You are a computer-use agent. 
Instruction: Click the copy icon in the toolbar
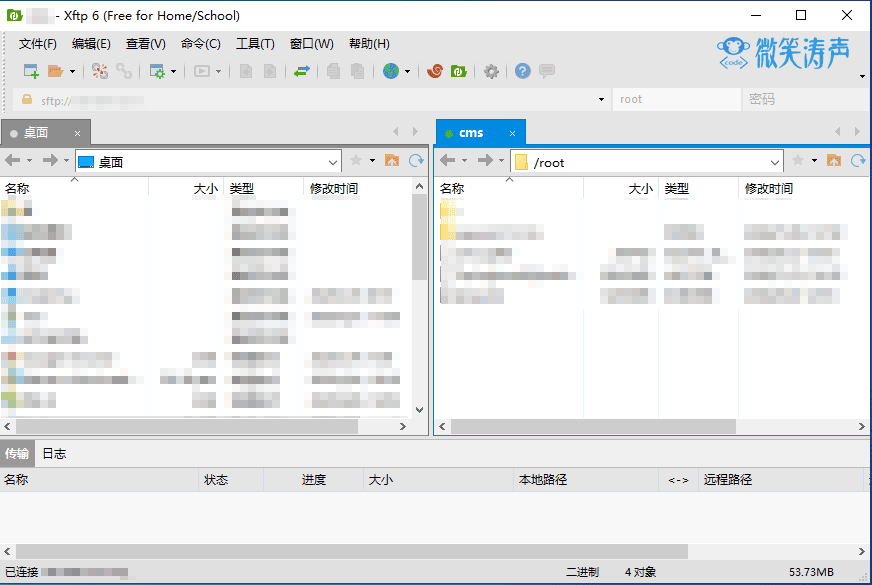pos(333,71)
